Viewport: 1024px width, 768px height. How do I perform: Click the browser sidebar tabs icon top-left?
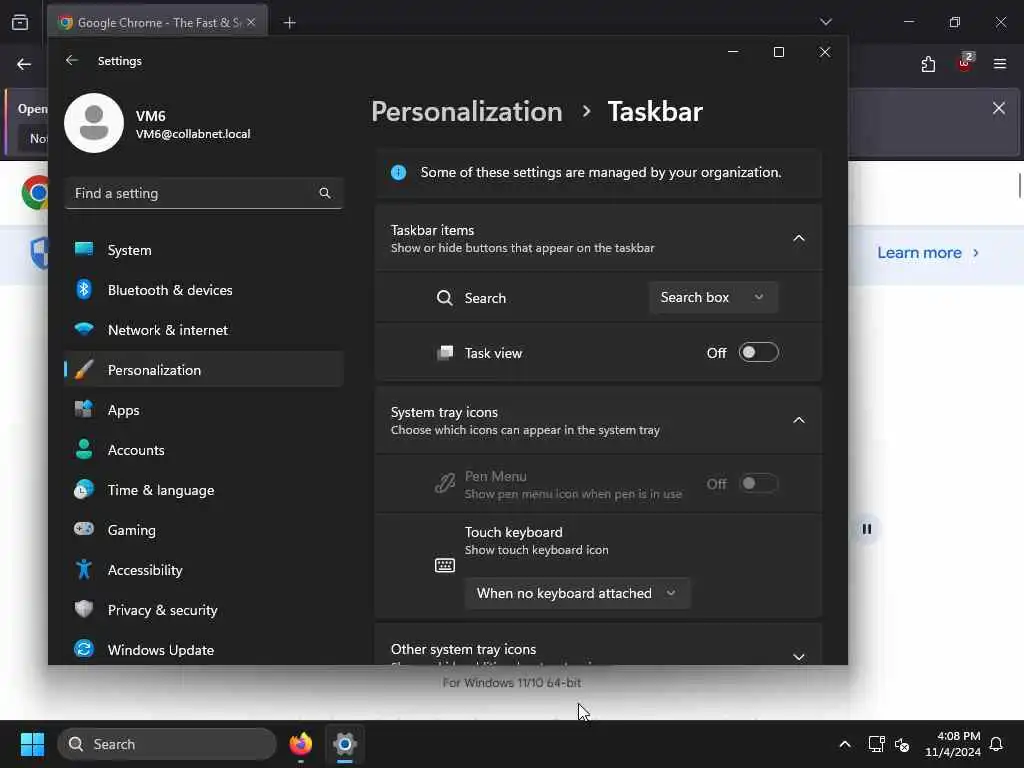coord(20,22)
